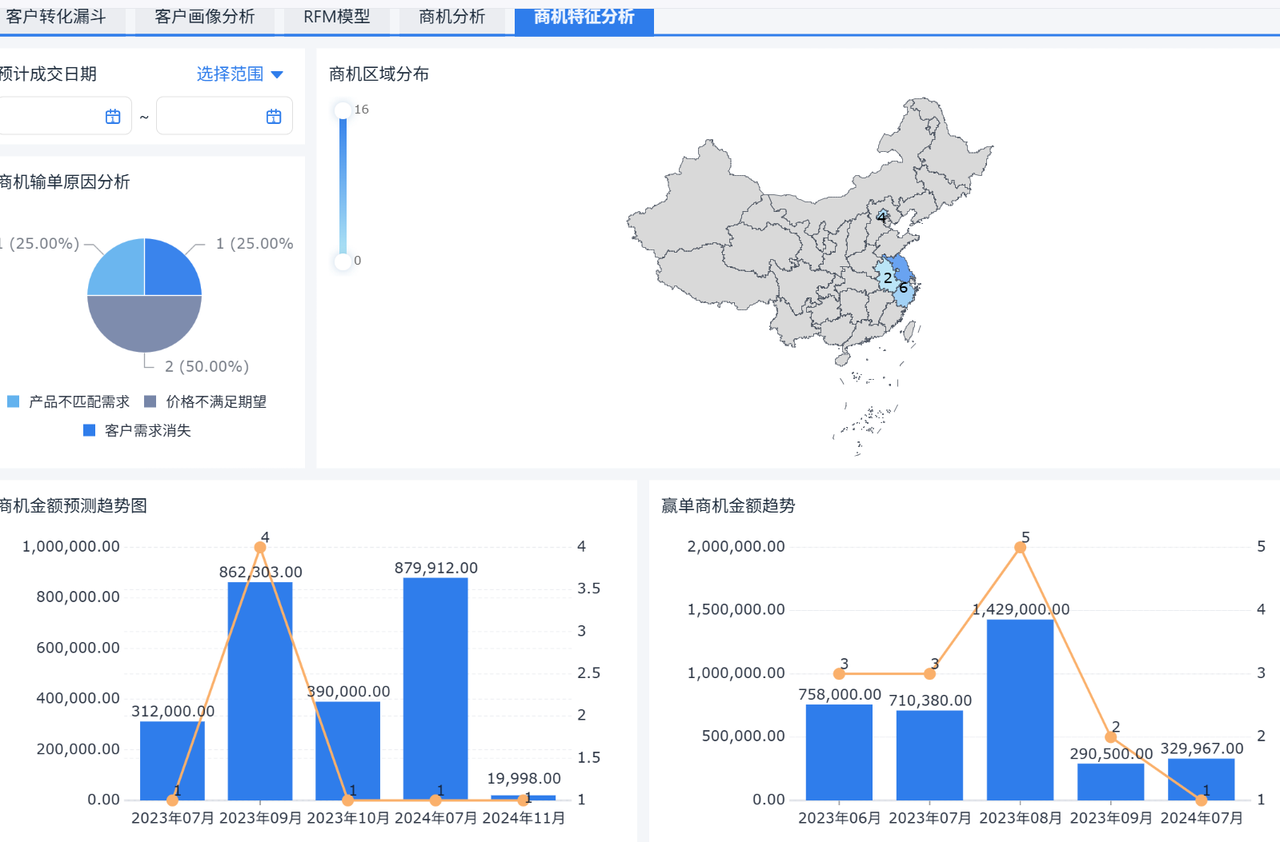
Task: Click the 329,967.00 bar for 2024年07月
Action: (x=1201, y=779)
